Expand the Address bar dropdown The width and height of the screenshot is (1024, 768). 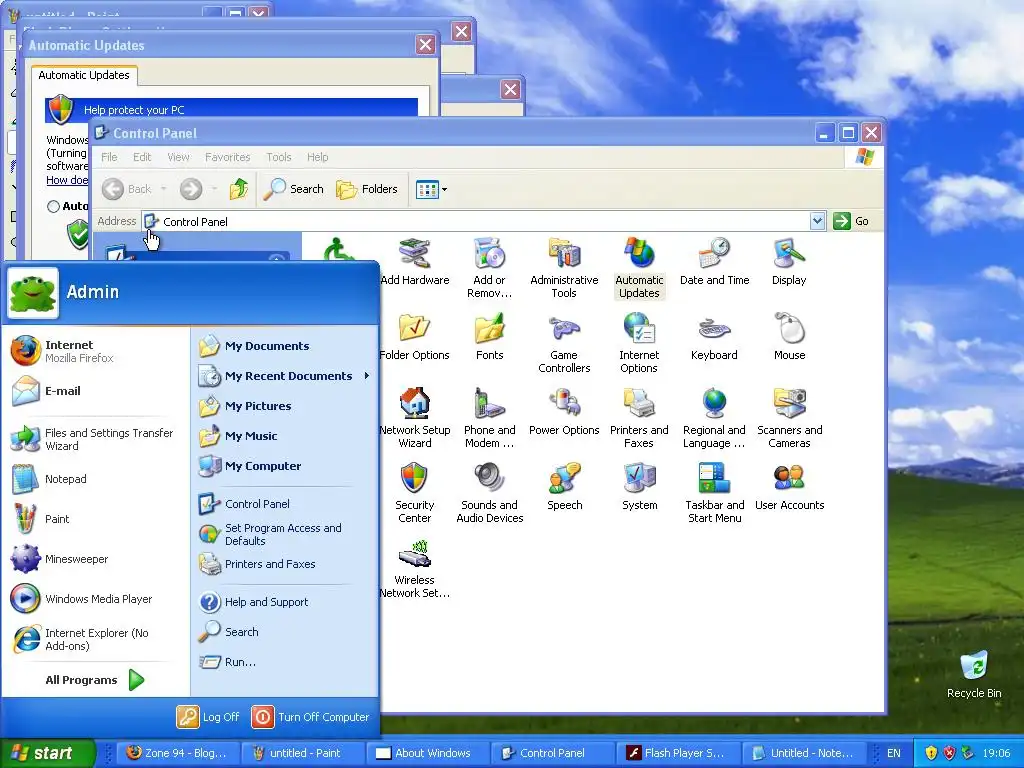point(817,221)
